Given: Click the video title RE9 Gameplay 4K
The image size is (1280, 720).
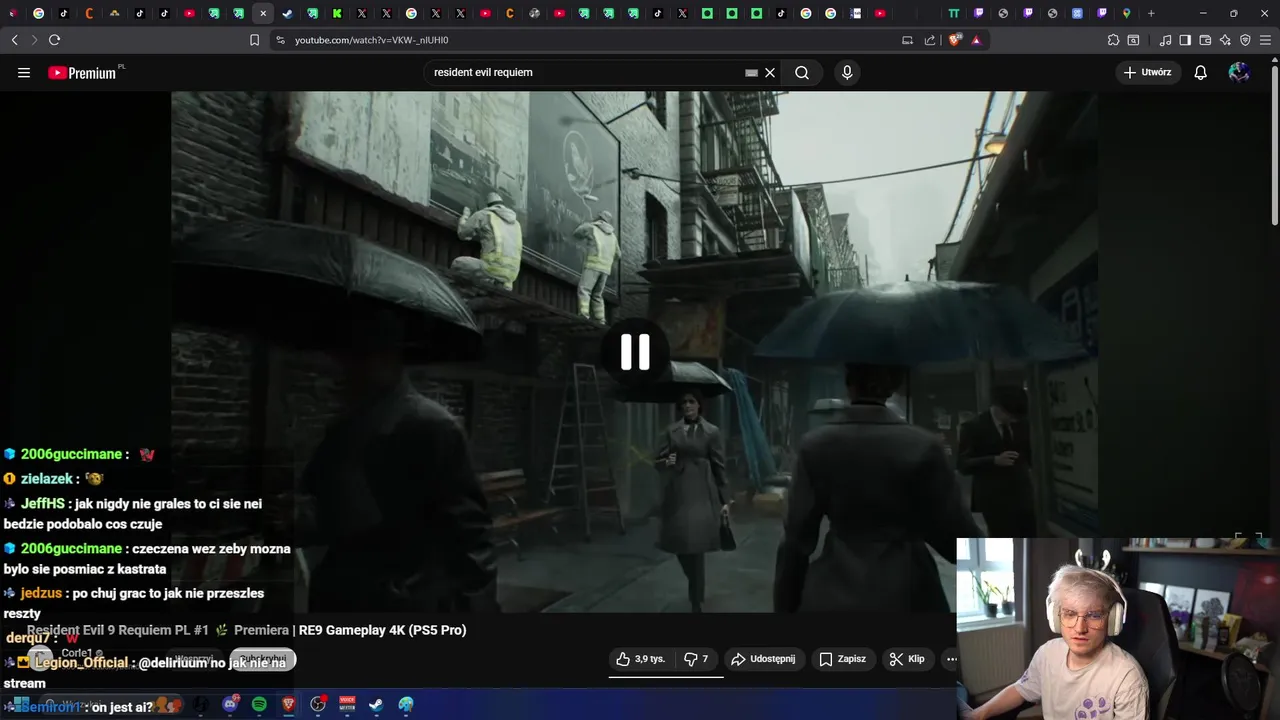Looking at the screenshot, I should pyautogui.click(x=246, y=630).
